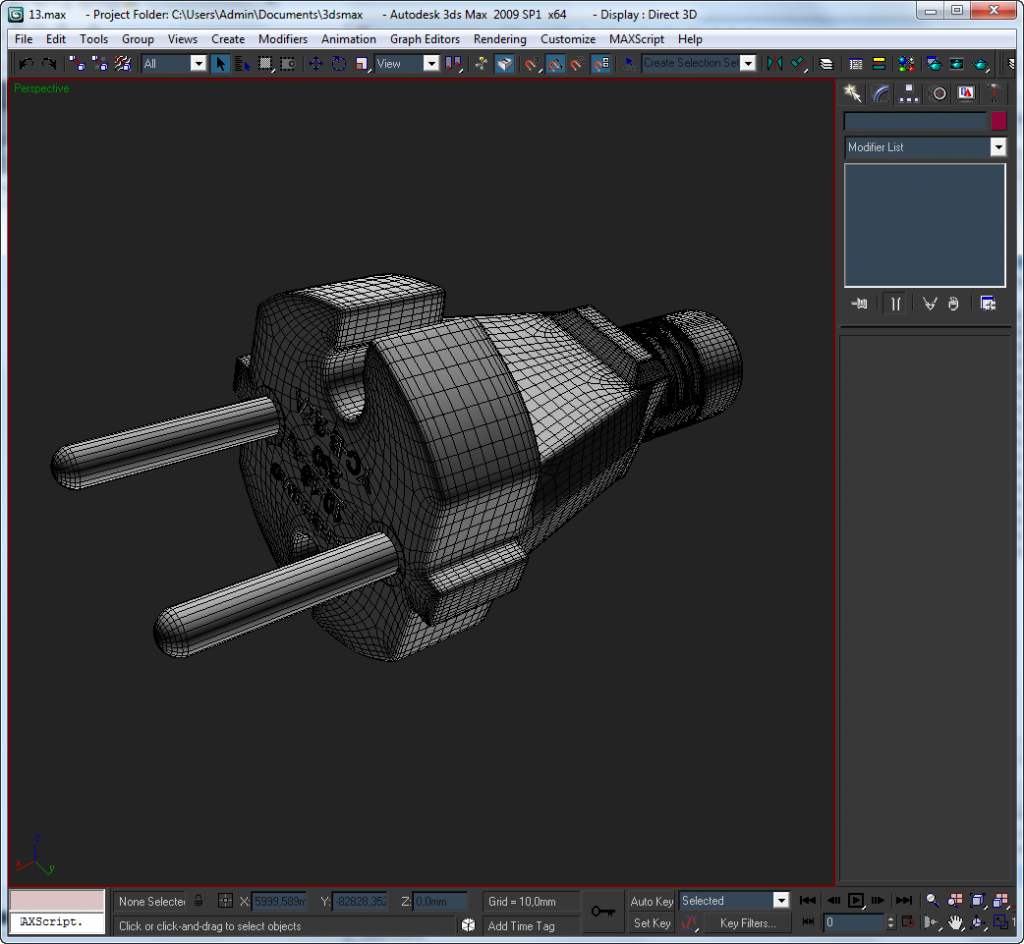Screen dimensions: 1024x944
Task: Open the Motion panel wheel icon
Action: click(938, 93)
